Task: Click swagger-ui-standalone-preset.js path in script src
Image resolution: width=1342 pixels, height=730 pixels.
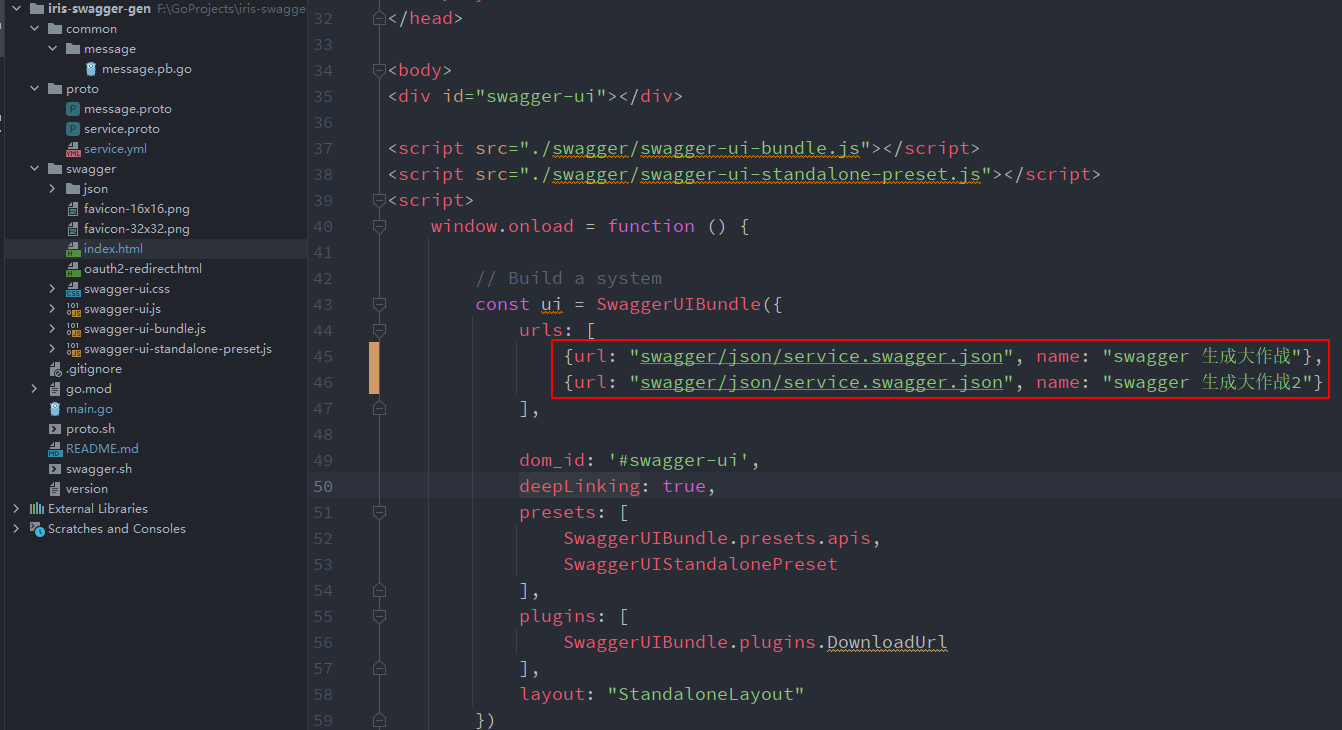Action: coord(810,174)
